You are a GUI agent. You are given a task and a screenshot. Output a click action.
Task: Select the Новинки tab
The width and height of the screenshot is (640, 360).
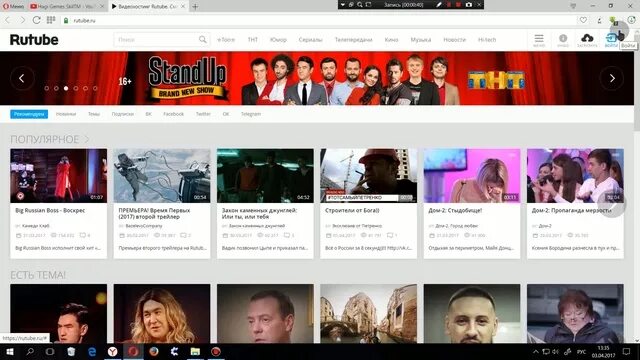66,114
